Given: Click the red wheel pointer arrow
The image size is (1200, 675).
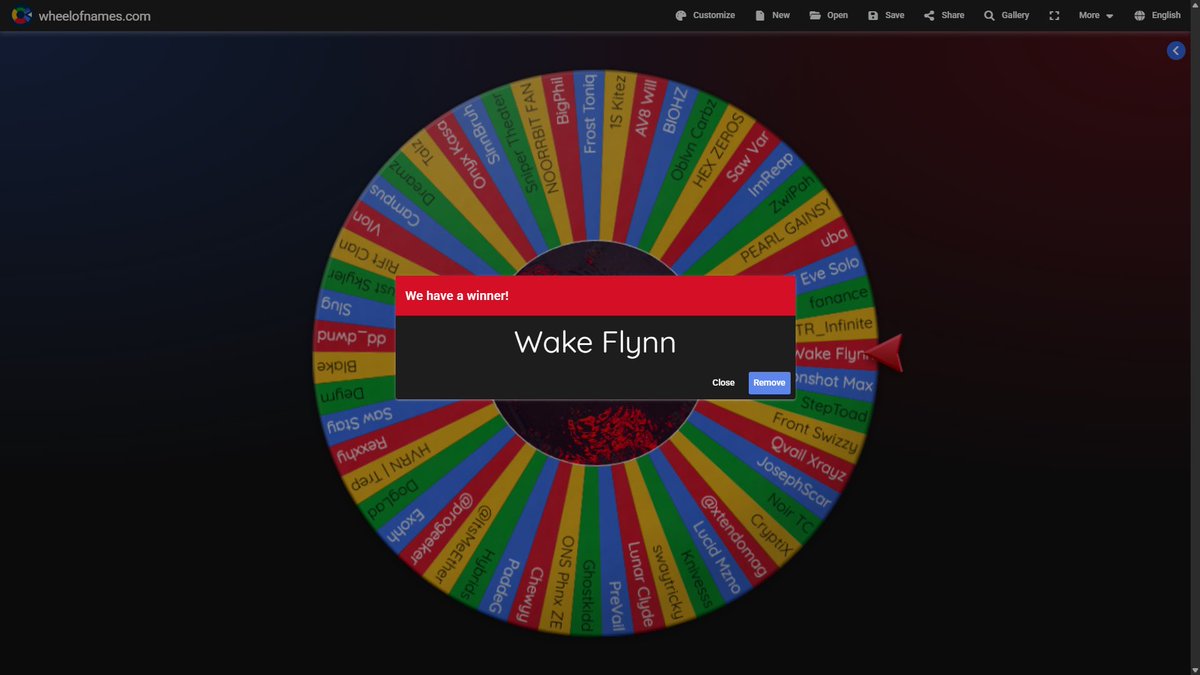Looking at the screenshot, I should [x=885, y=353].
